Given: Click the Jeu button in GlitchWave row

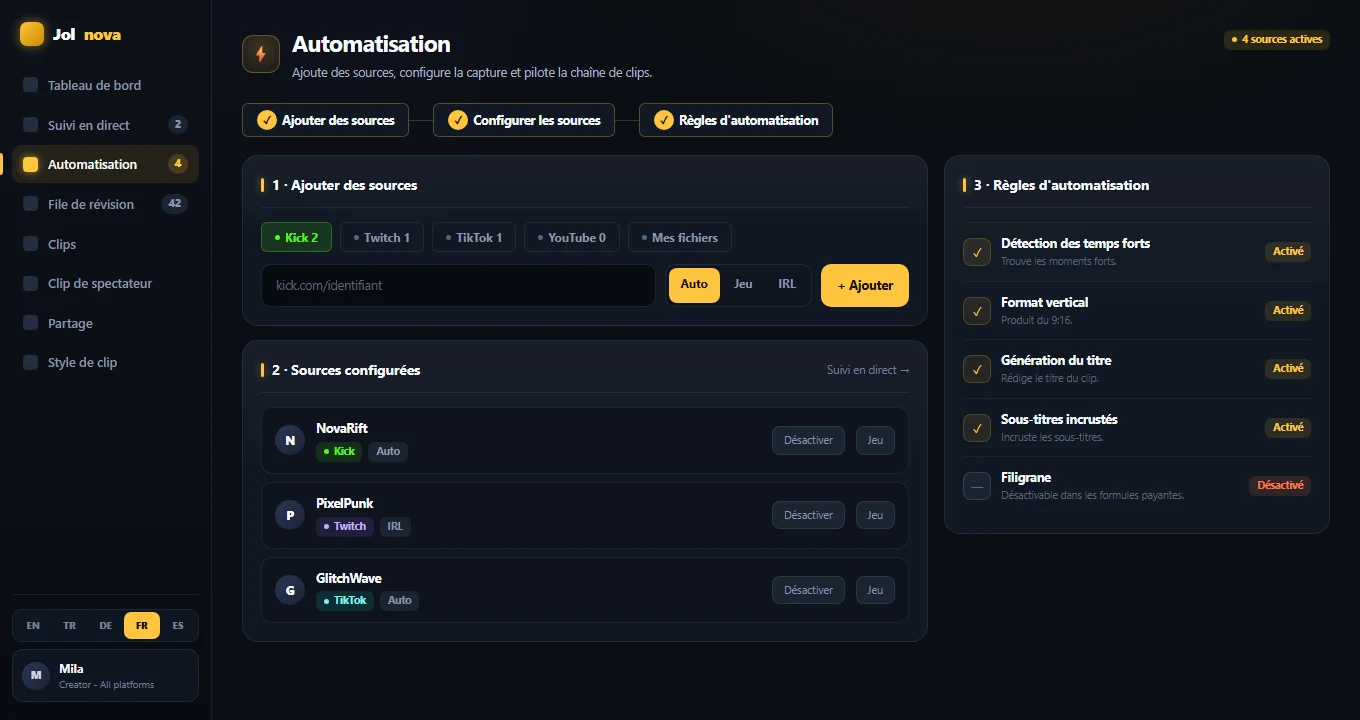Looking at the screenshot, I should tap(875, 590).
